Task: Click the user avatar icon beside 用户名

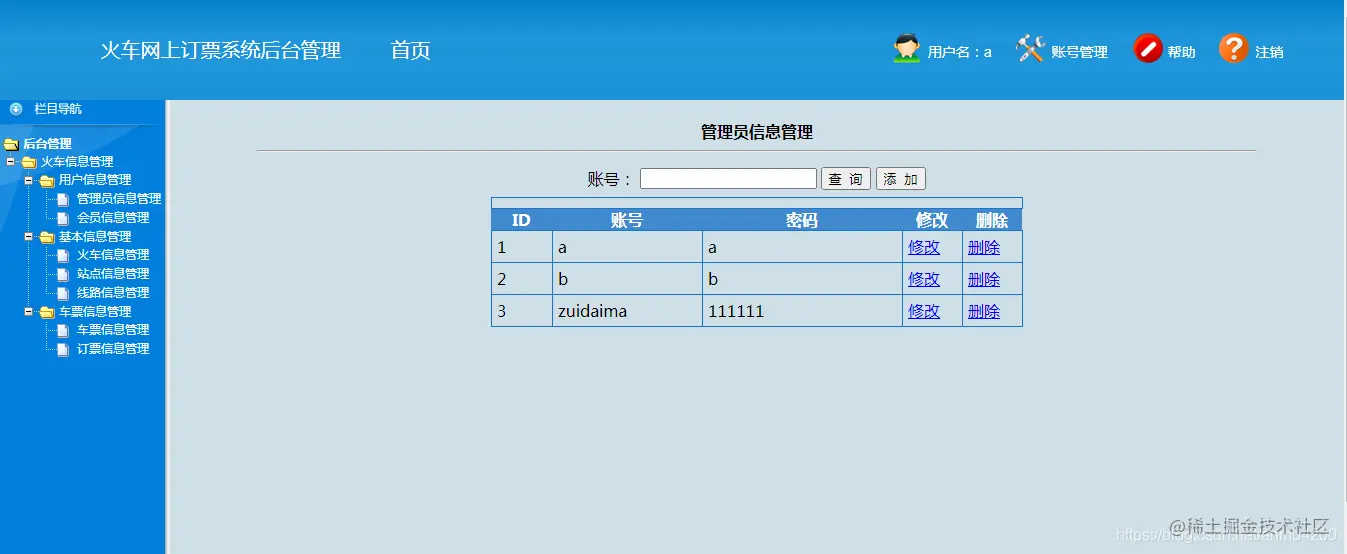Action: pyautogui.click(x=907, y=49)
